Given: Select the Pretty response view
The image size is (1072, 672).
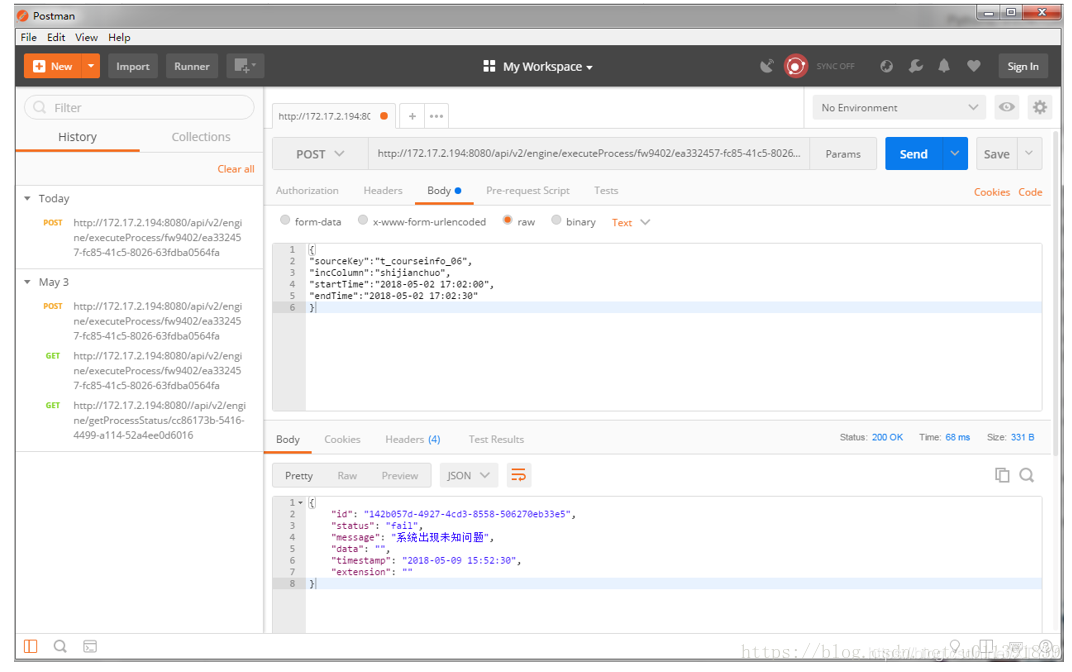Looking at the screenshot, I should (x=299, y=475).
